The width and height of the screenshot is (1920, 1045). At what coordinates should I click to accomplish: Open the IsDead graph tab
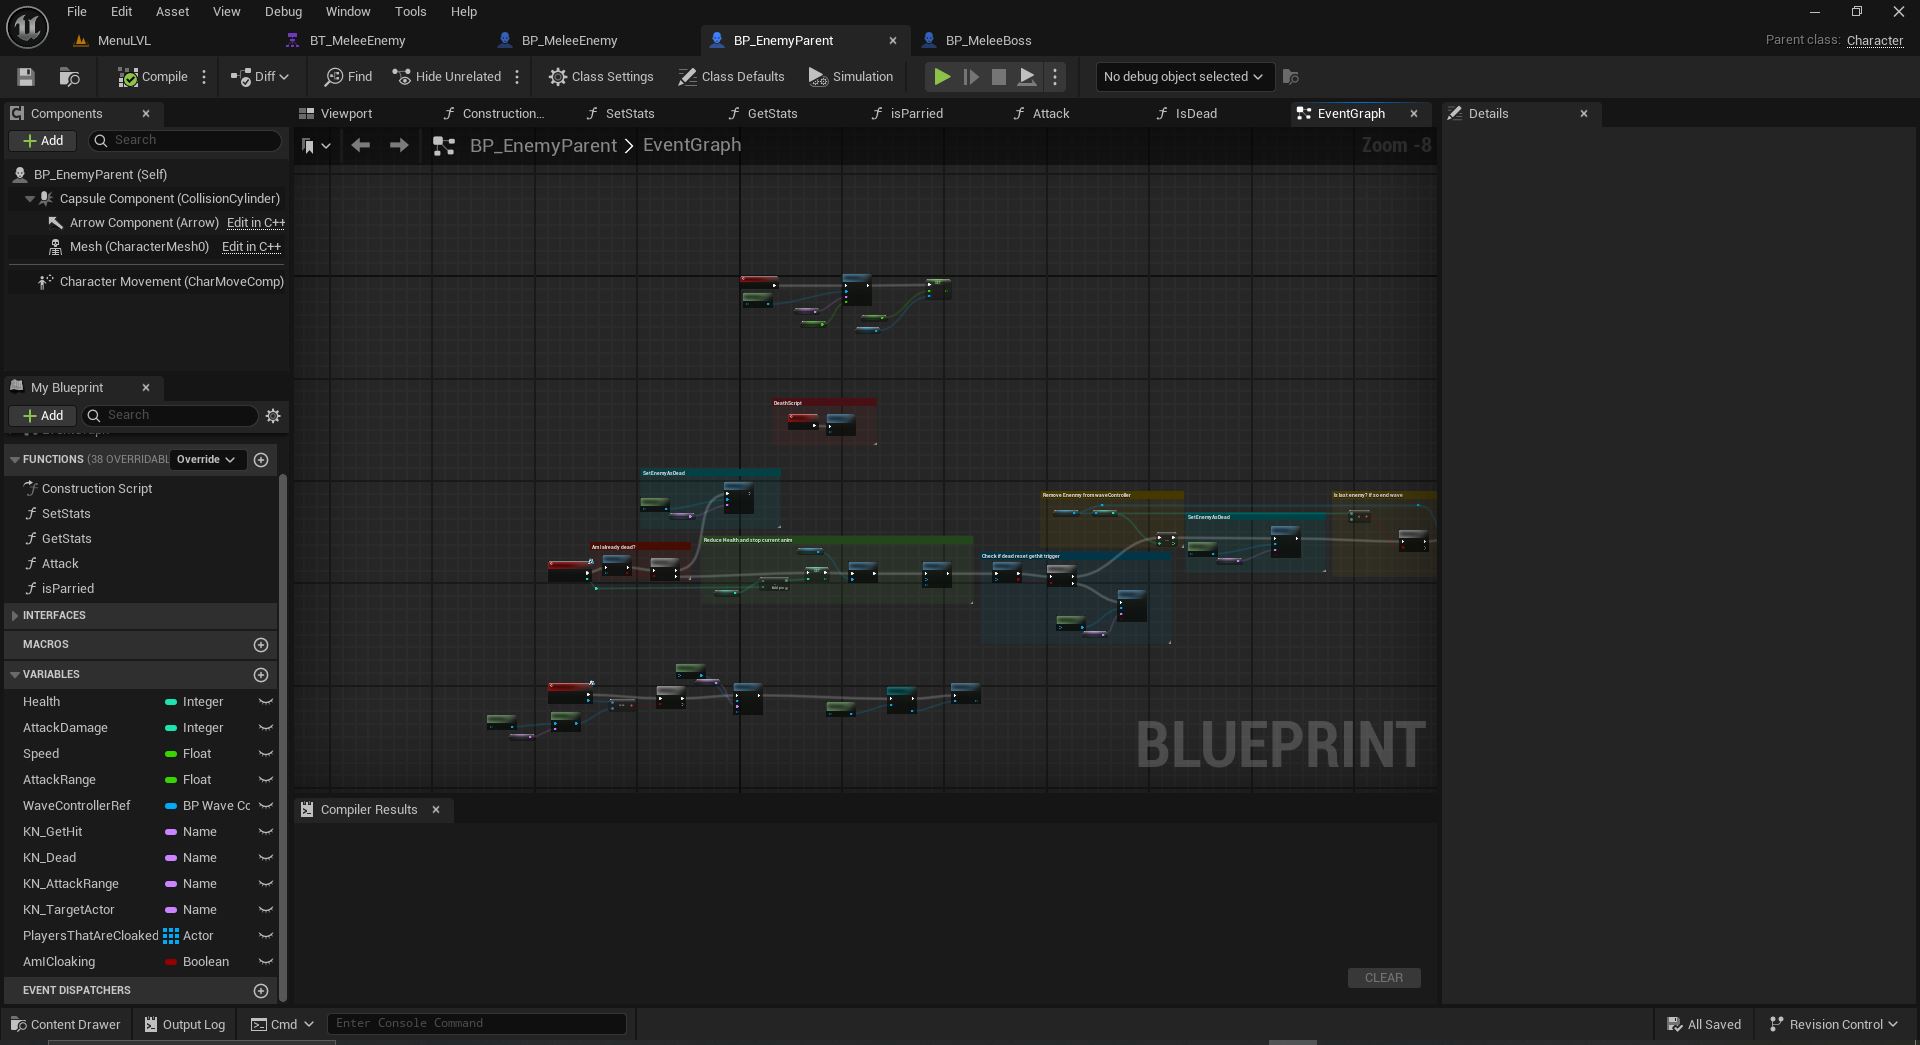1196,114
